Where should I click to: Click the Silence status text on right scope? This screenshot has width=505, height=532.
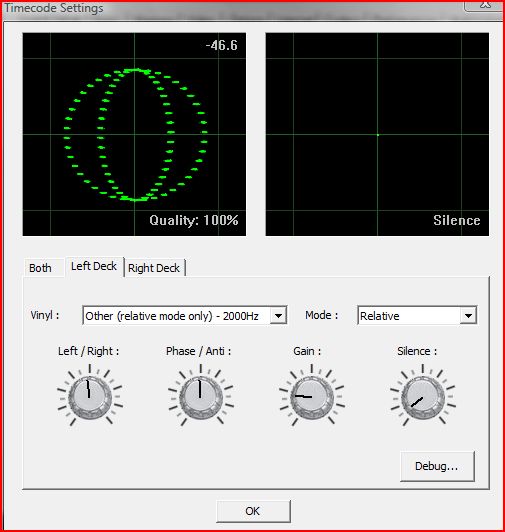coord(457,221)
